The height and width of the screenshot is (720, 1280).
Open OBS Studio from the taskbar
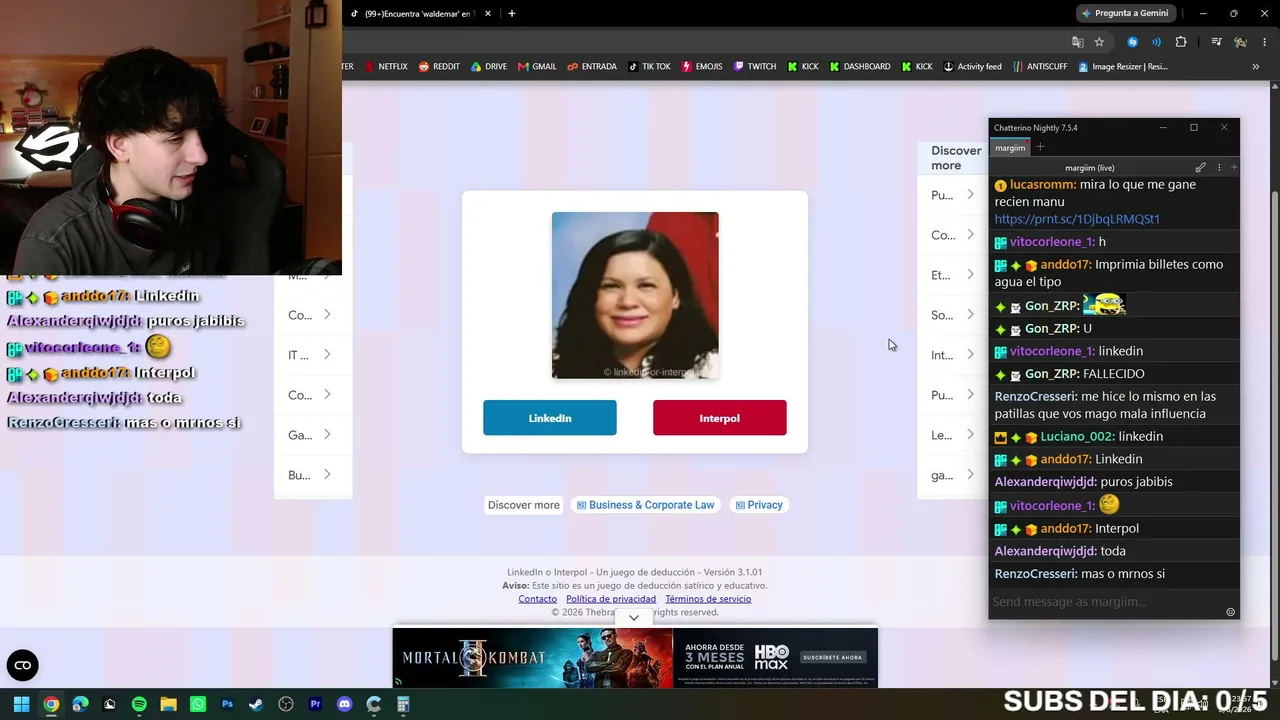pyautogui.click(x=286, y=704)
